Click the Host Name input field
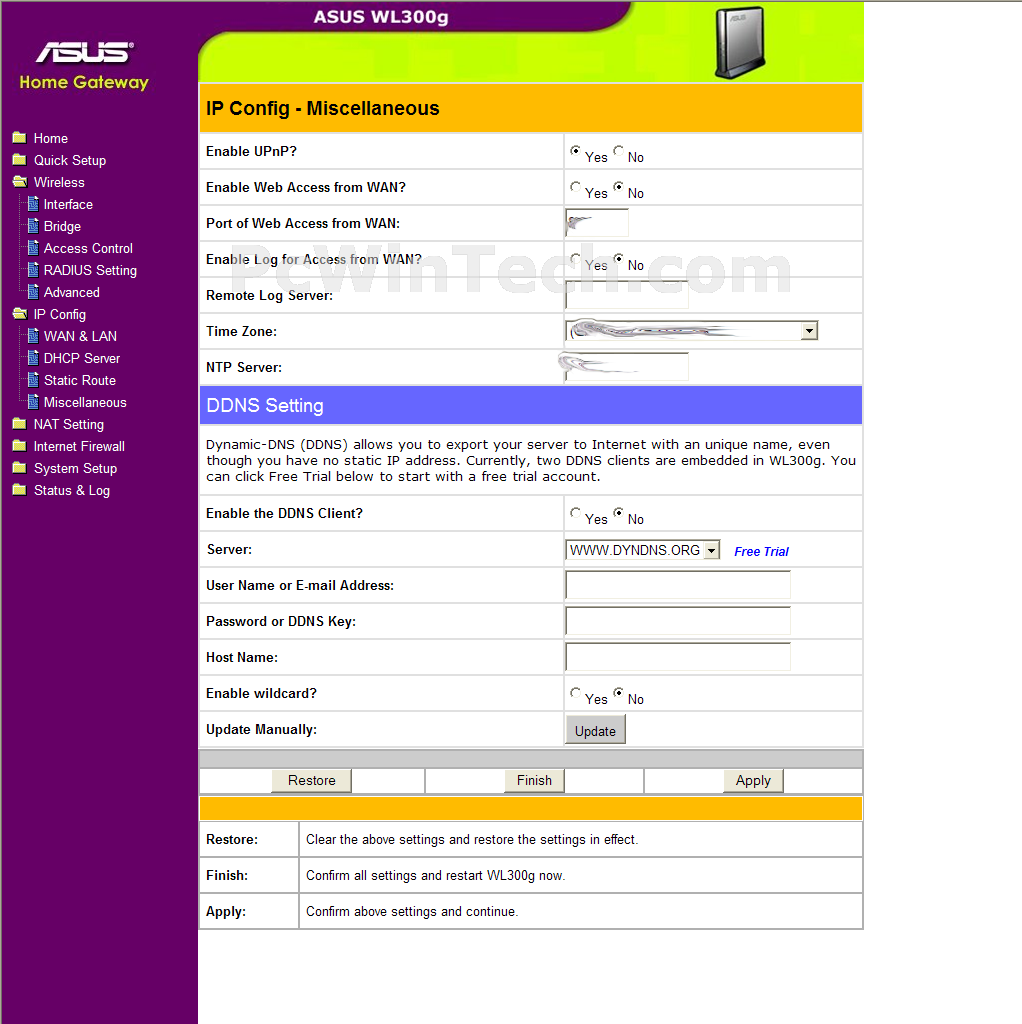This screenshot has height=1024, width=1022. pyautogui.click(x=678, y=656)
